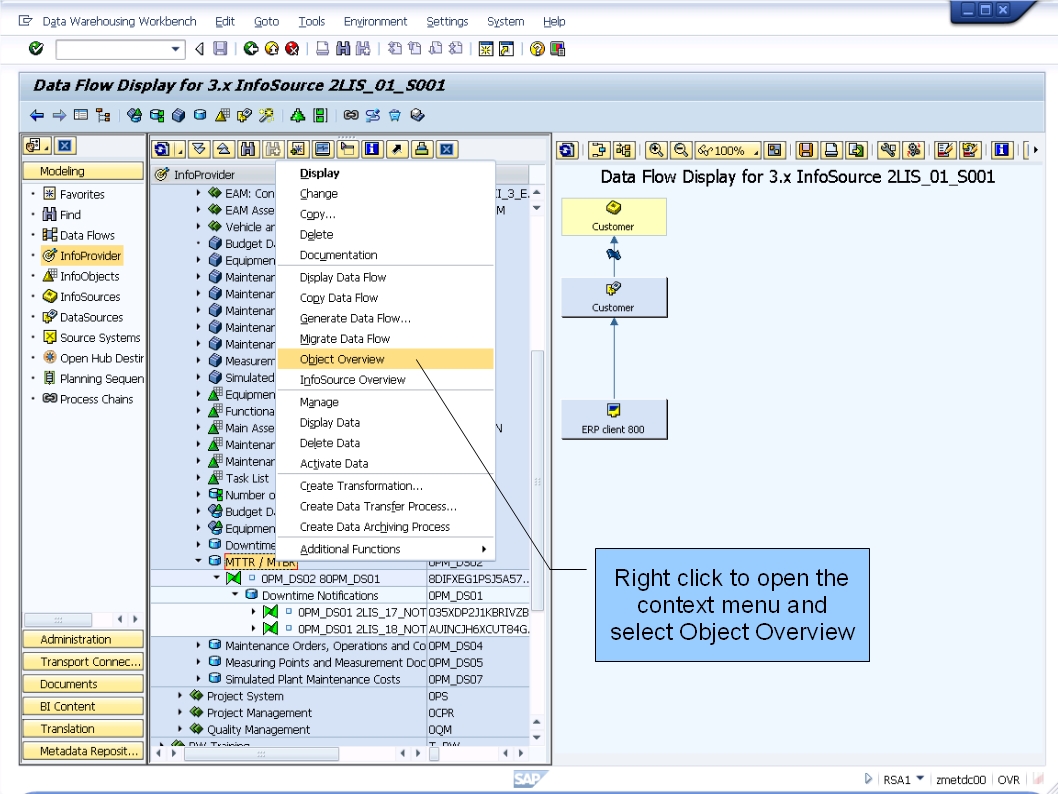The width and height of the screenshot is (1058, 794).
Task: Click the yellow Exit icon
Action: pyautogui.click(x=272, y=49)
